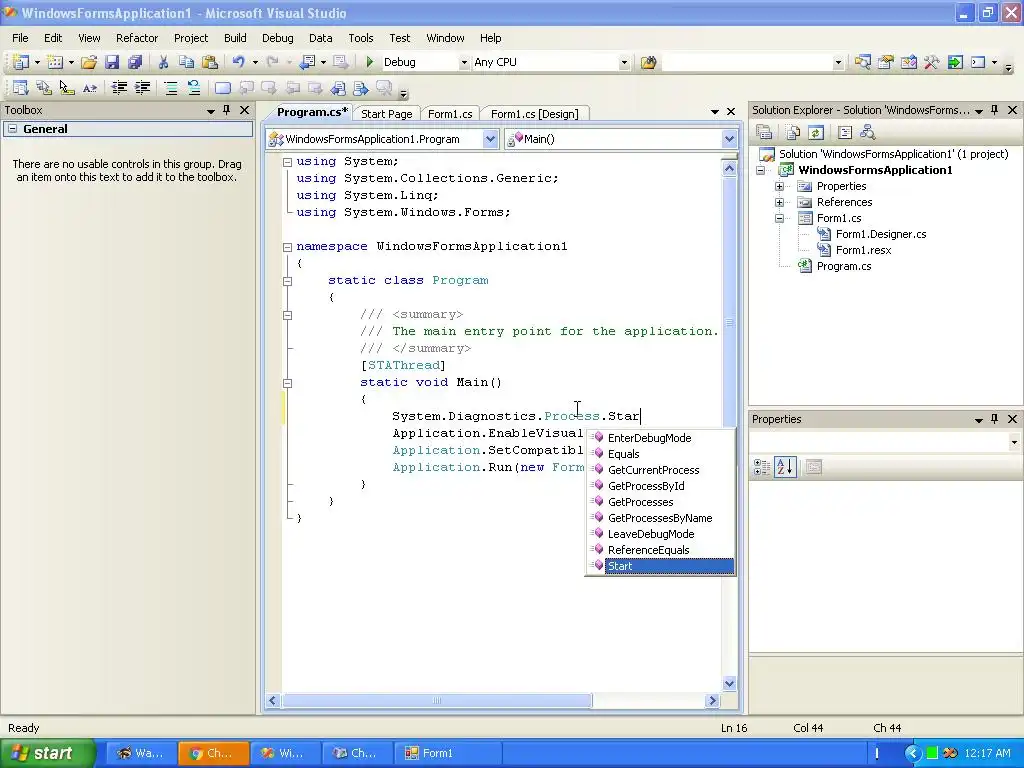Viewport: 1024px width, 768px height.
Task: Click the Copy toolbar icon
Action: 186,62
